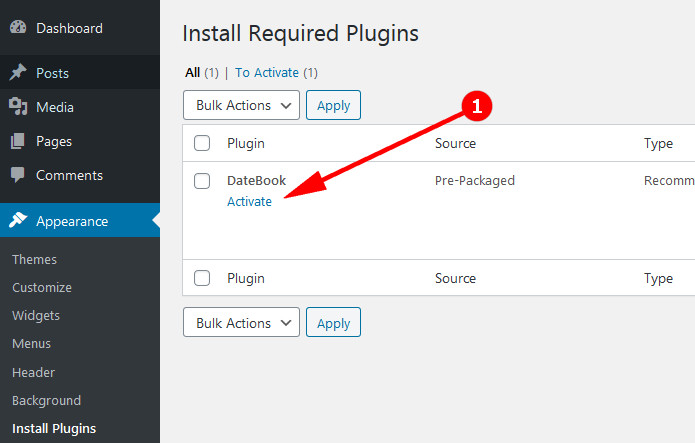This screenshot has width=695, height=443.
Task: Click the Pages document icon
Action: click(x=18, y=141)
